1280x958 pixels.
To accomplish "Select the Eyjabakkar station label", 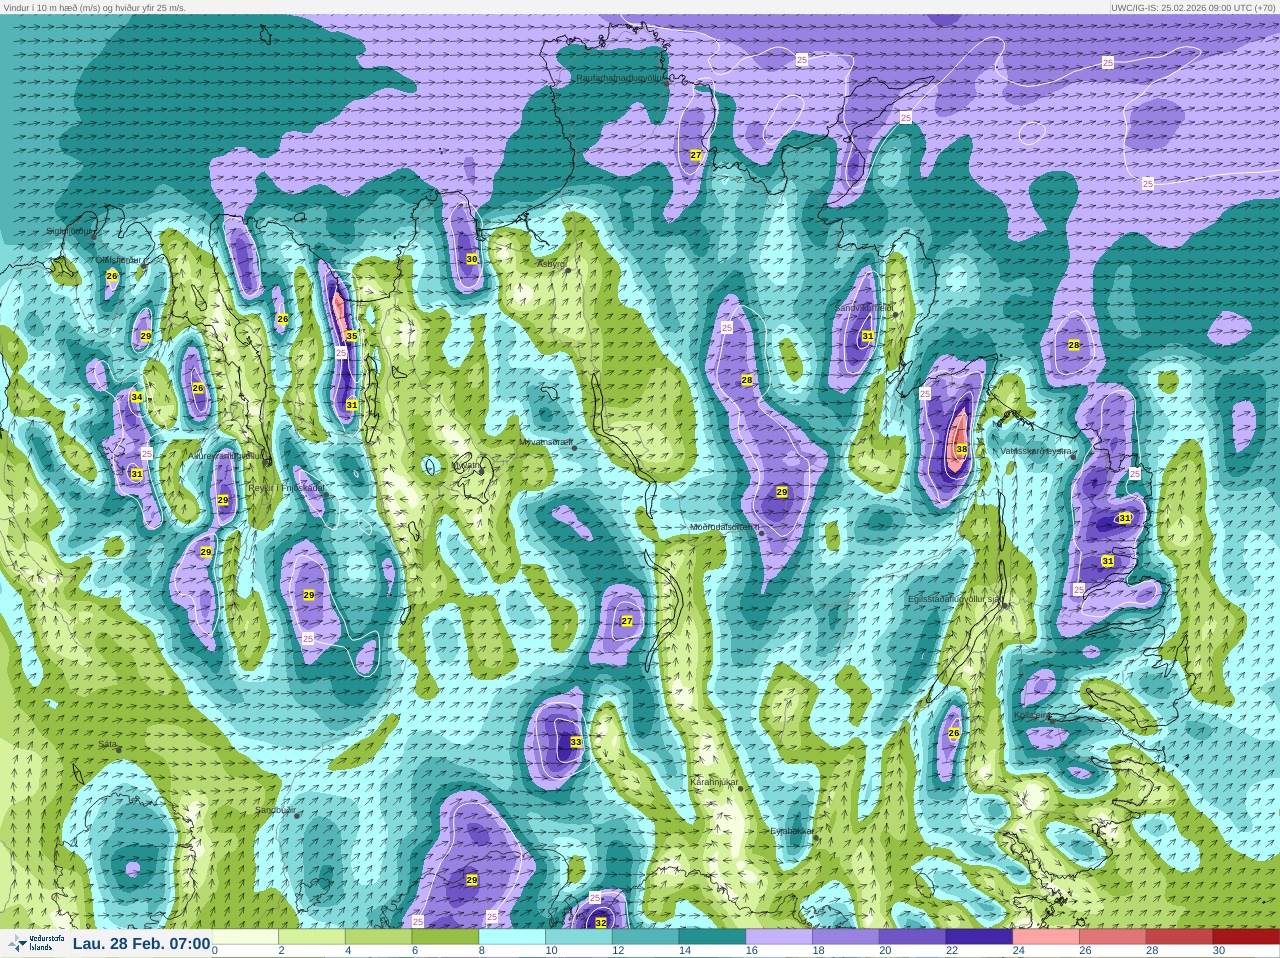I will point(792,831).
